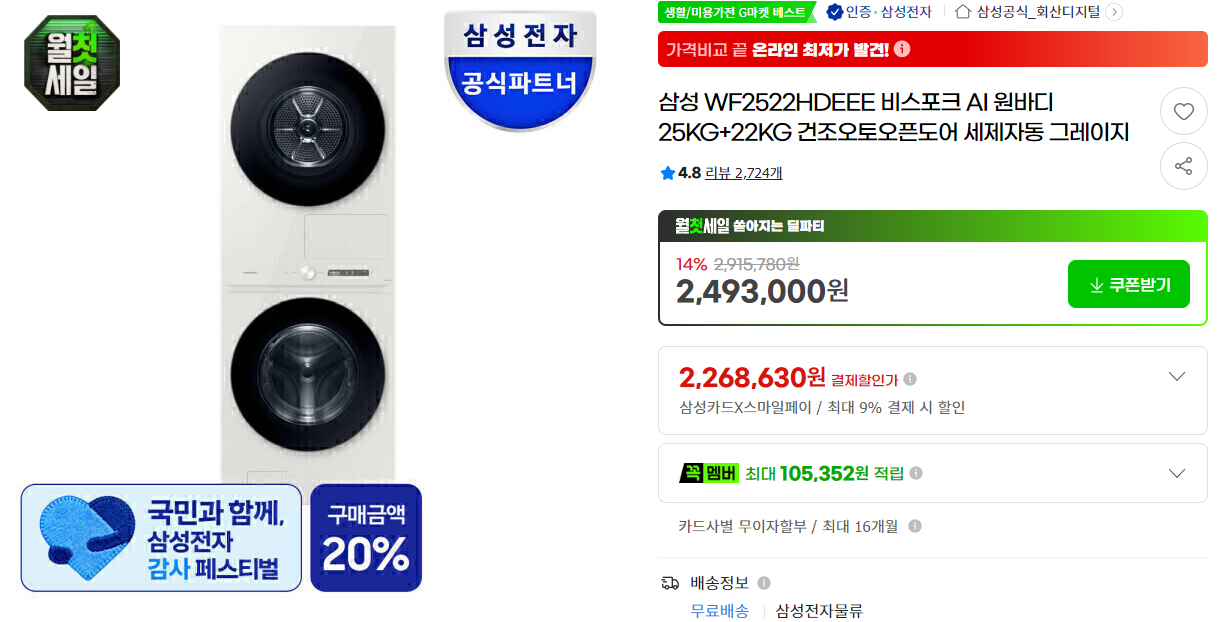
Task: Click 국민과 함께 삼성전자 감사 페스티벌 banner
Action: (161, 538)
